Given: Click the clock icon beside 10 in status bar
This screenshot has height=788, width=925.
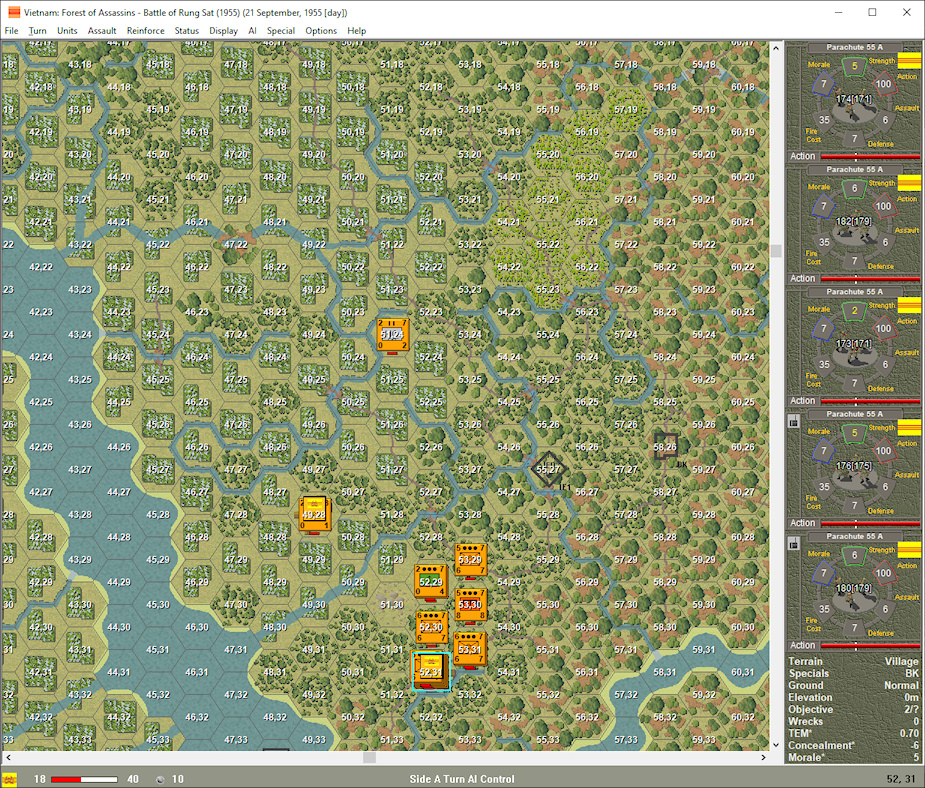Looking at the screenshot, I should [160, 780].
